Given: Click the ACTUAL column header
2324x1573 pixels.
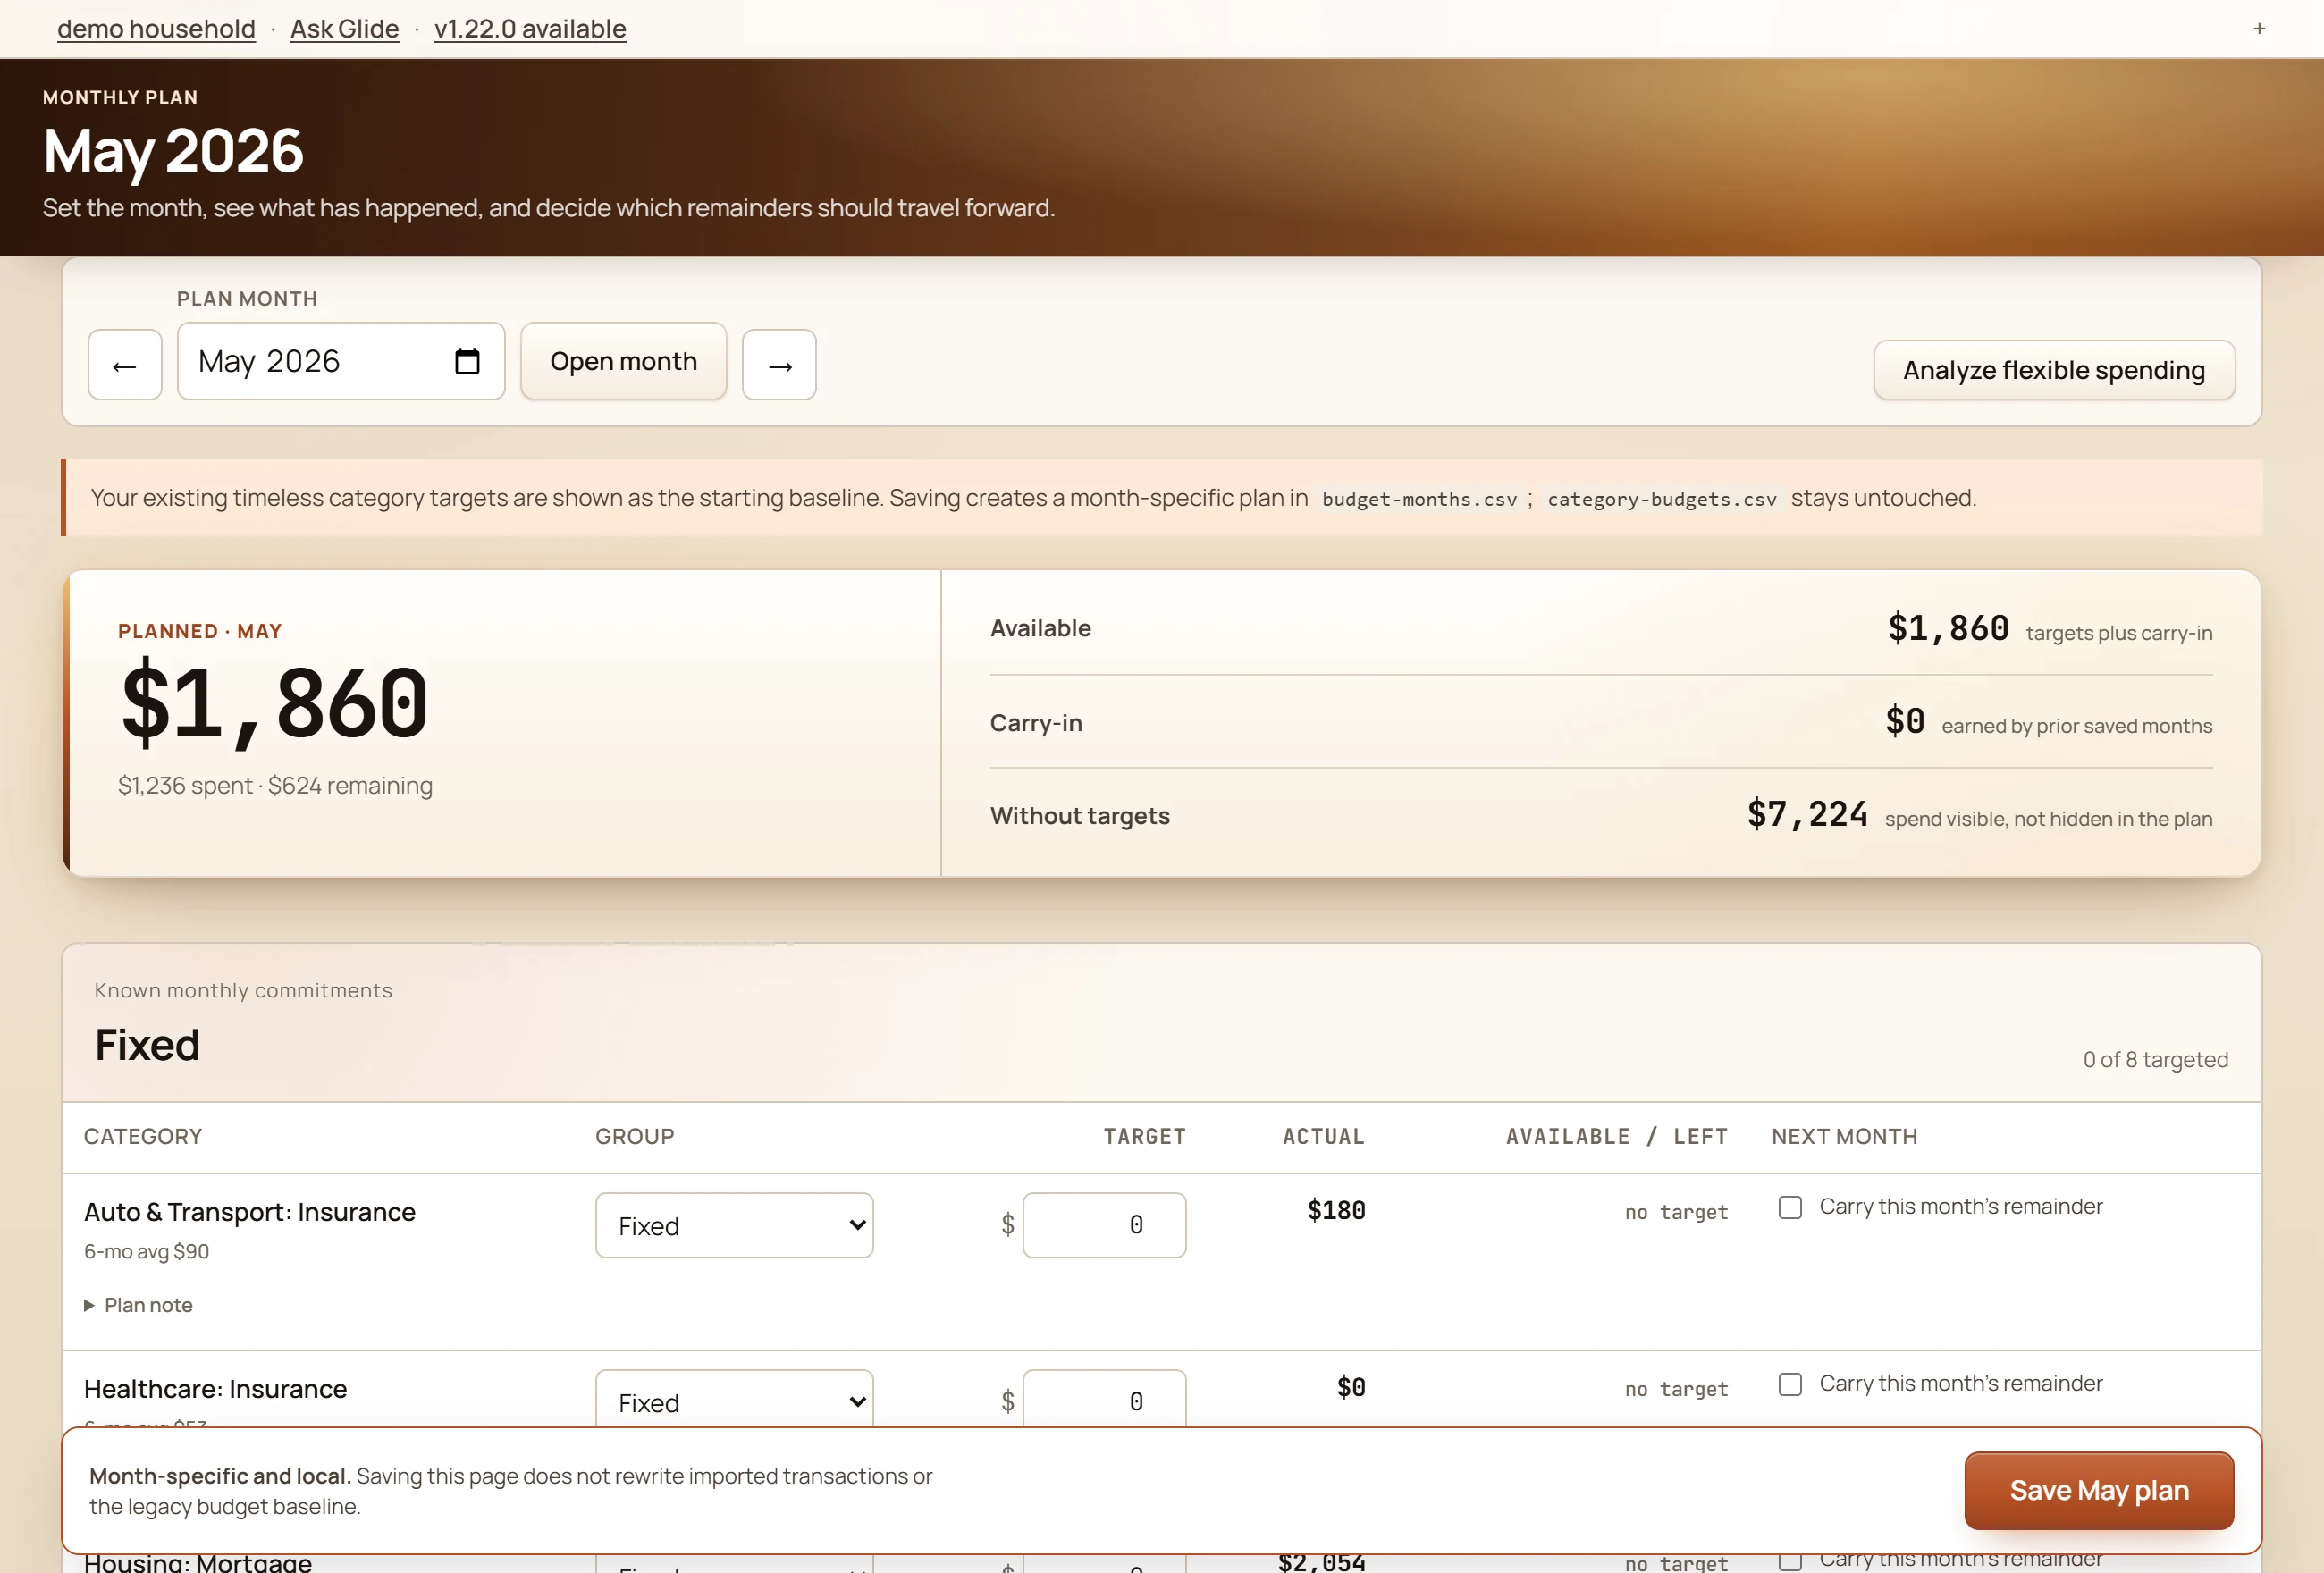Looking at the screenshot, I should [x=1323, y=1137].
